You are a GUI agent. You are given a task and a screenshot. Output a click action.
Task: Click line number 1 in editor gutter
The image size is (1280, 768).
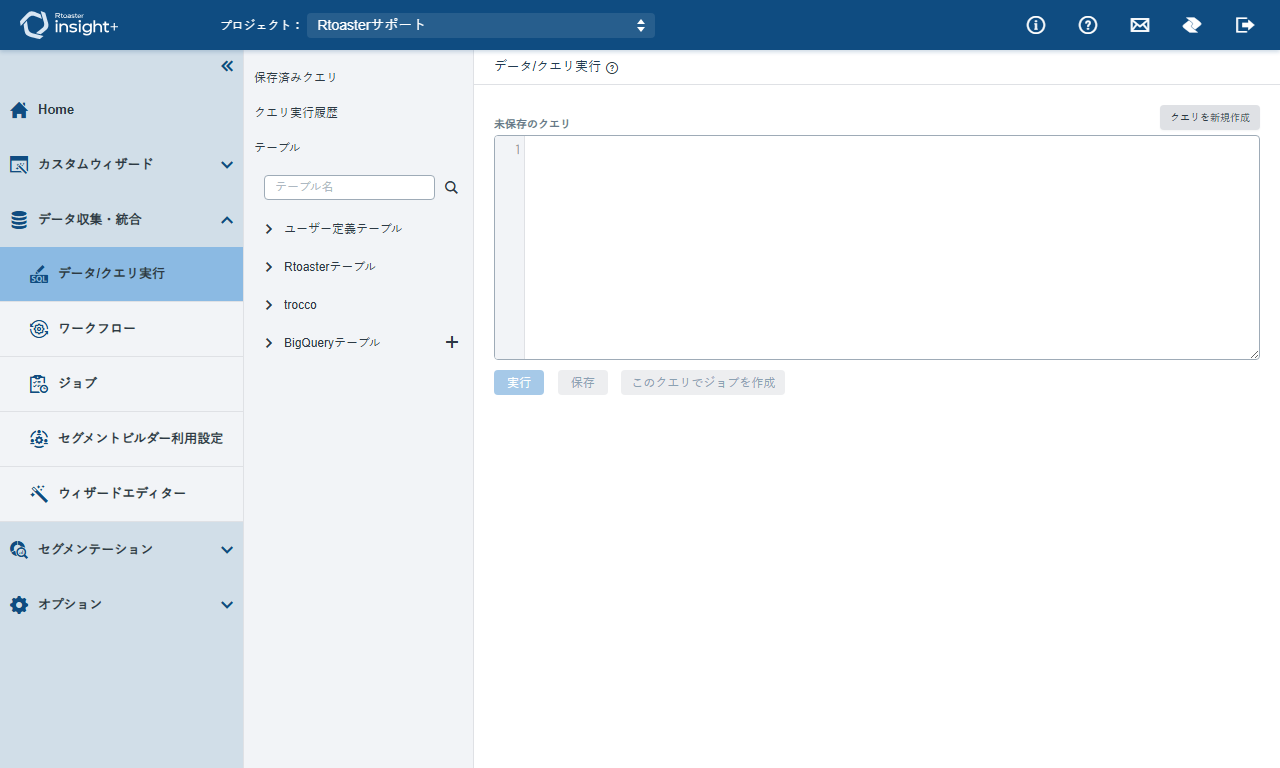pyautogui.click(x=517, y=150)
